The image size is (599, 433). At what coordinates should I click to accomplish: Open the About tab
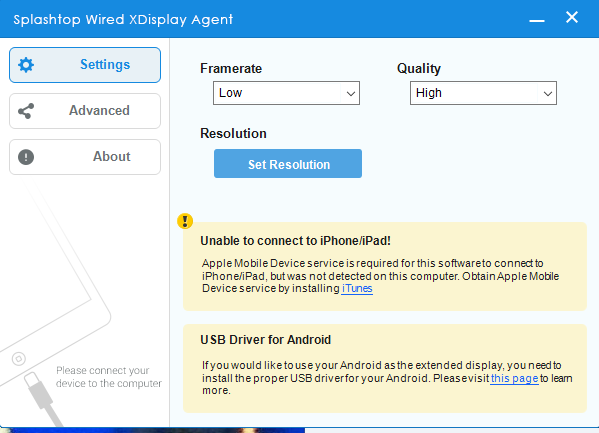pos(85,157)
